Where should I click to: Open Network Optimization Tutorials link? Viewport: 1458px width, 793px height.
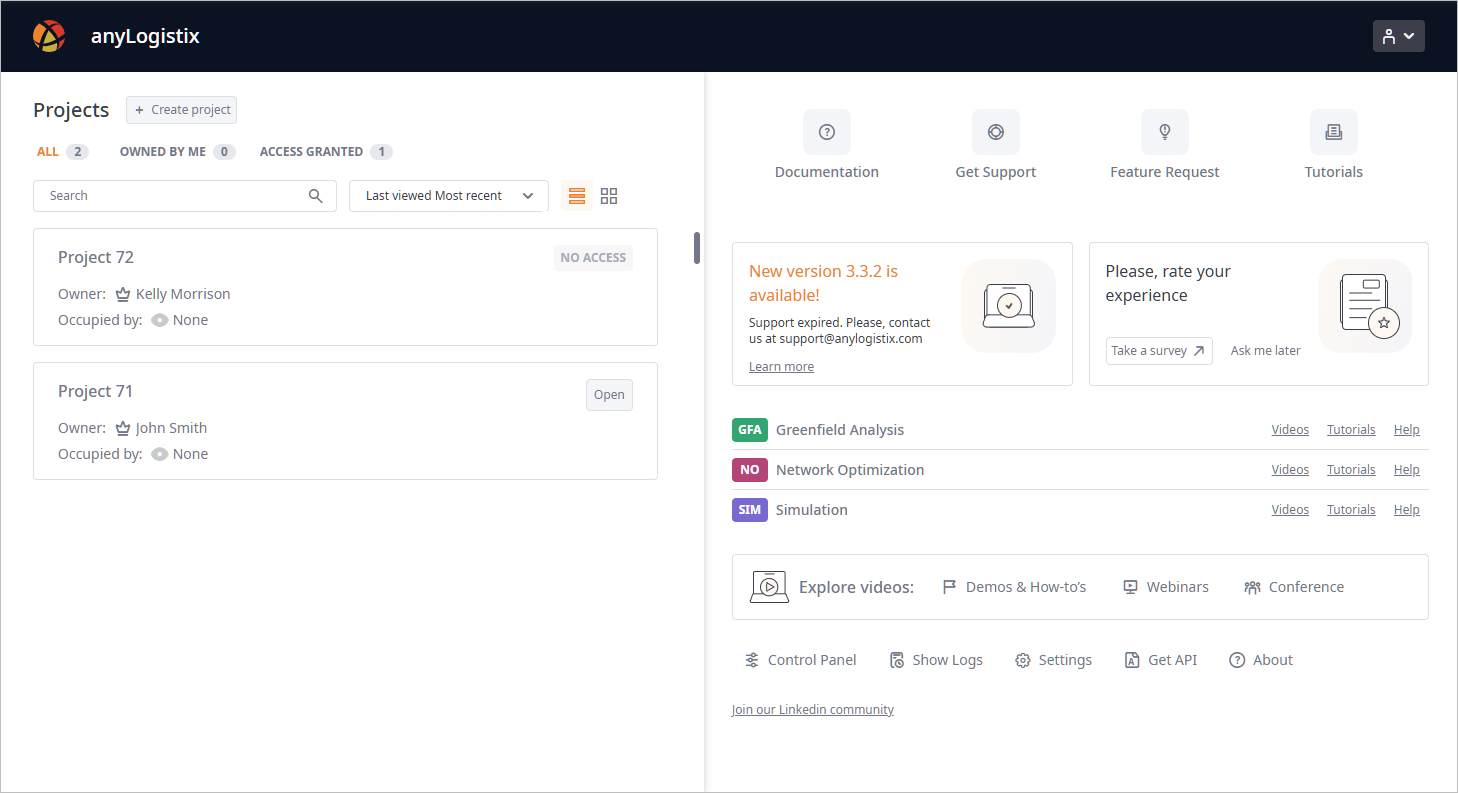pyautogui.click(x=1351, y=470)
